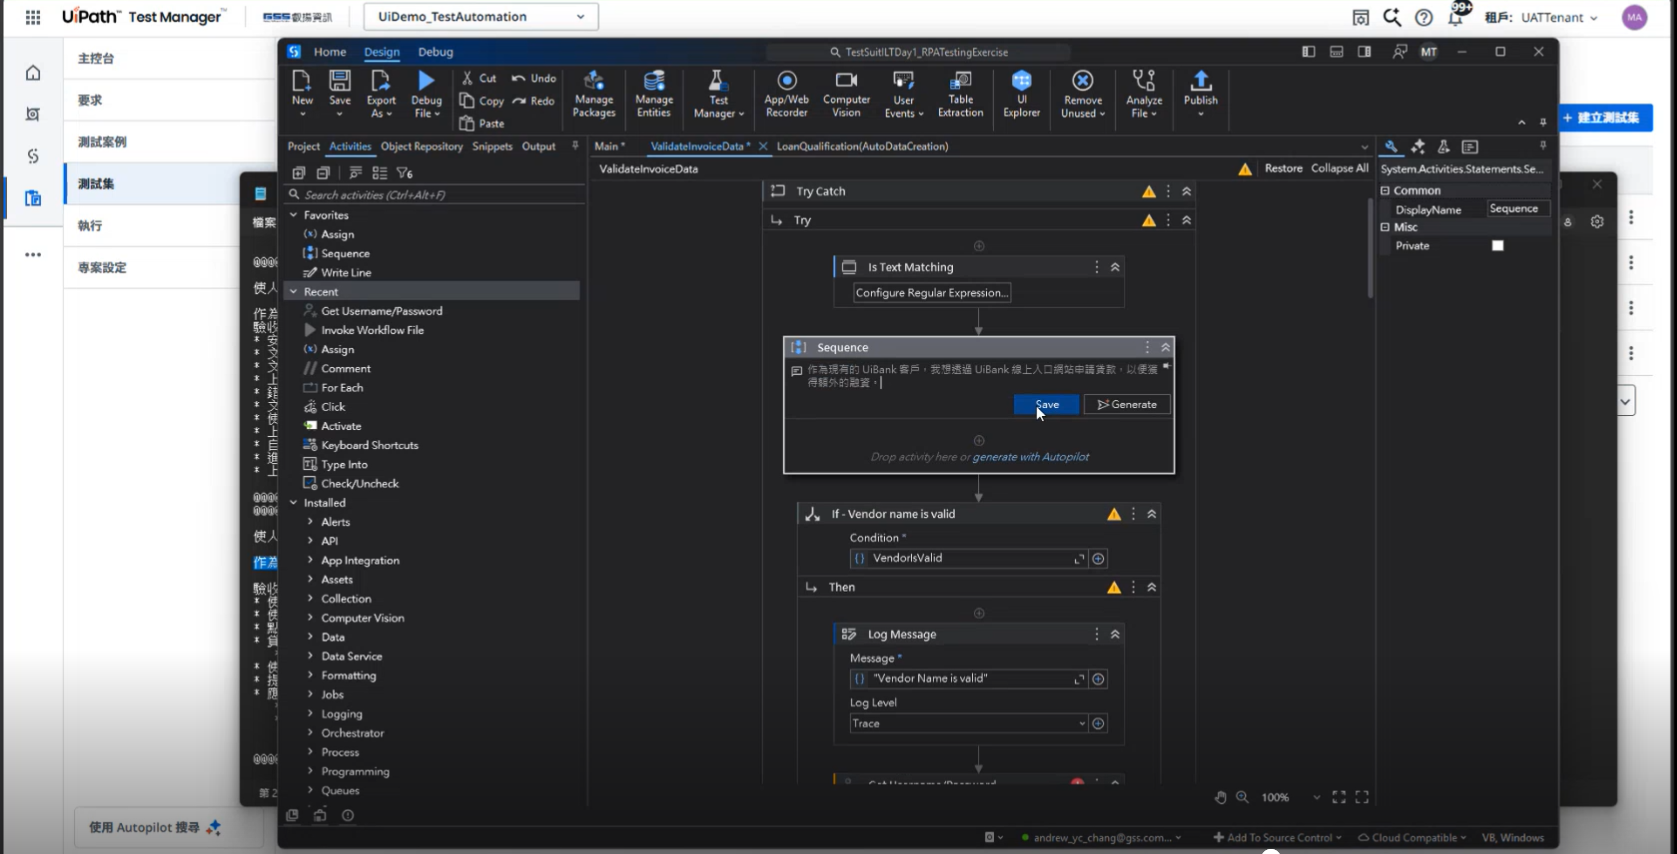Viewport: 1677px width, 854px height.
Task: Open the Log Level Trace dropdown
Action: click(x=1082, y=724)
